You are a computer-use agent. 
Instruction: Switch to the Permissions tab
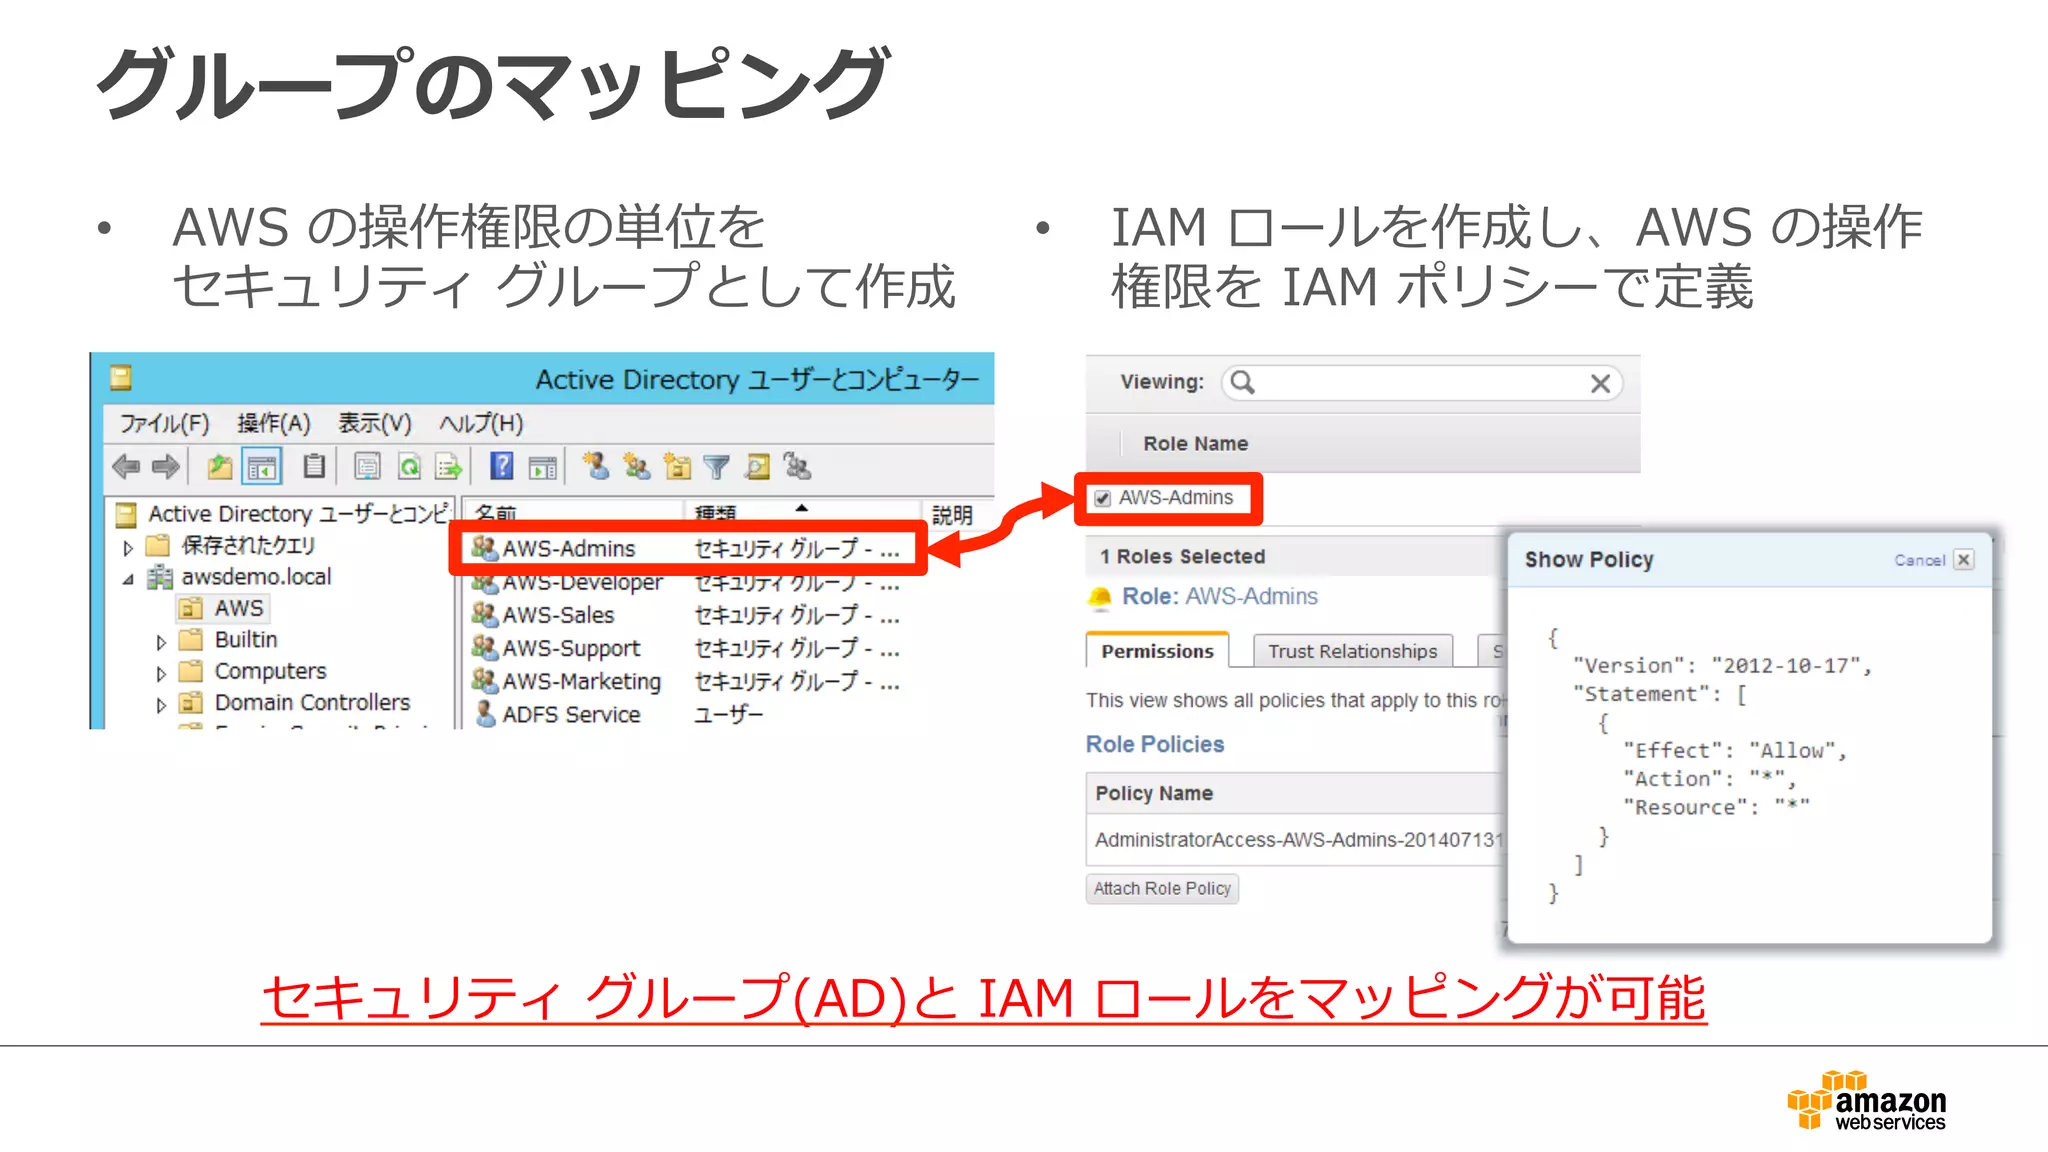click(1157, 651)
